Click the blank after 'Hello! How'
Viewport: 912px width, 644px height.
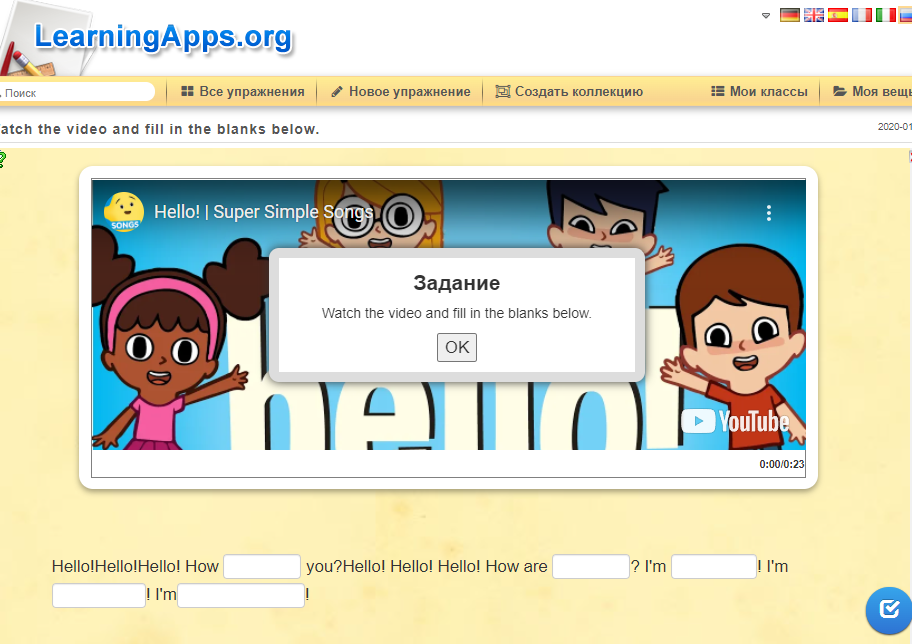click(x=262, y=567)
